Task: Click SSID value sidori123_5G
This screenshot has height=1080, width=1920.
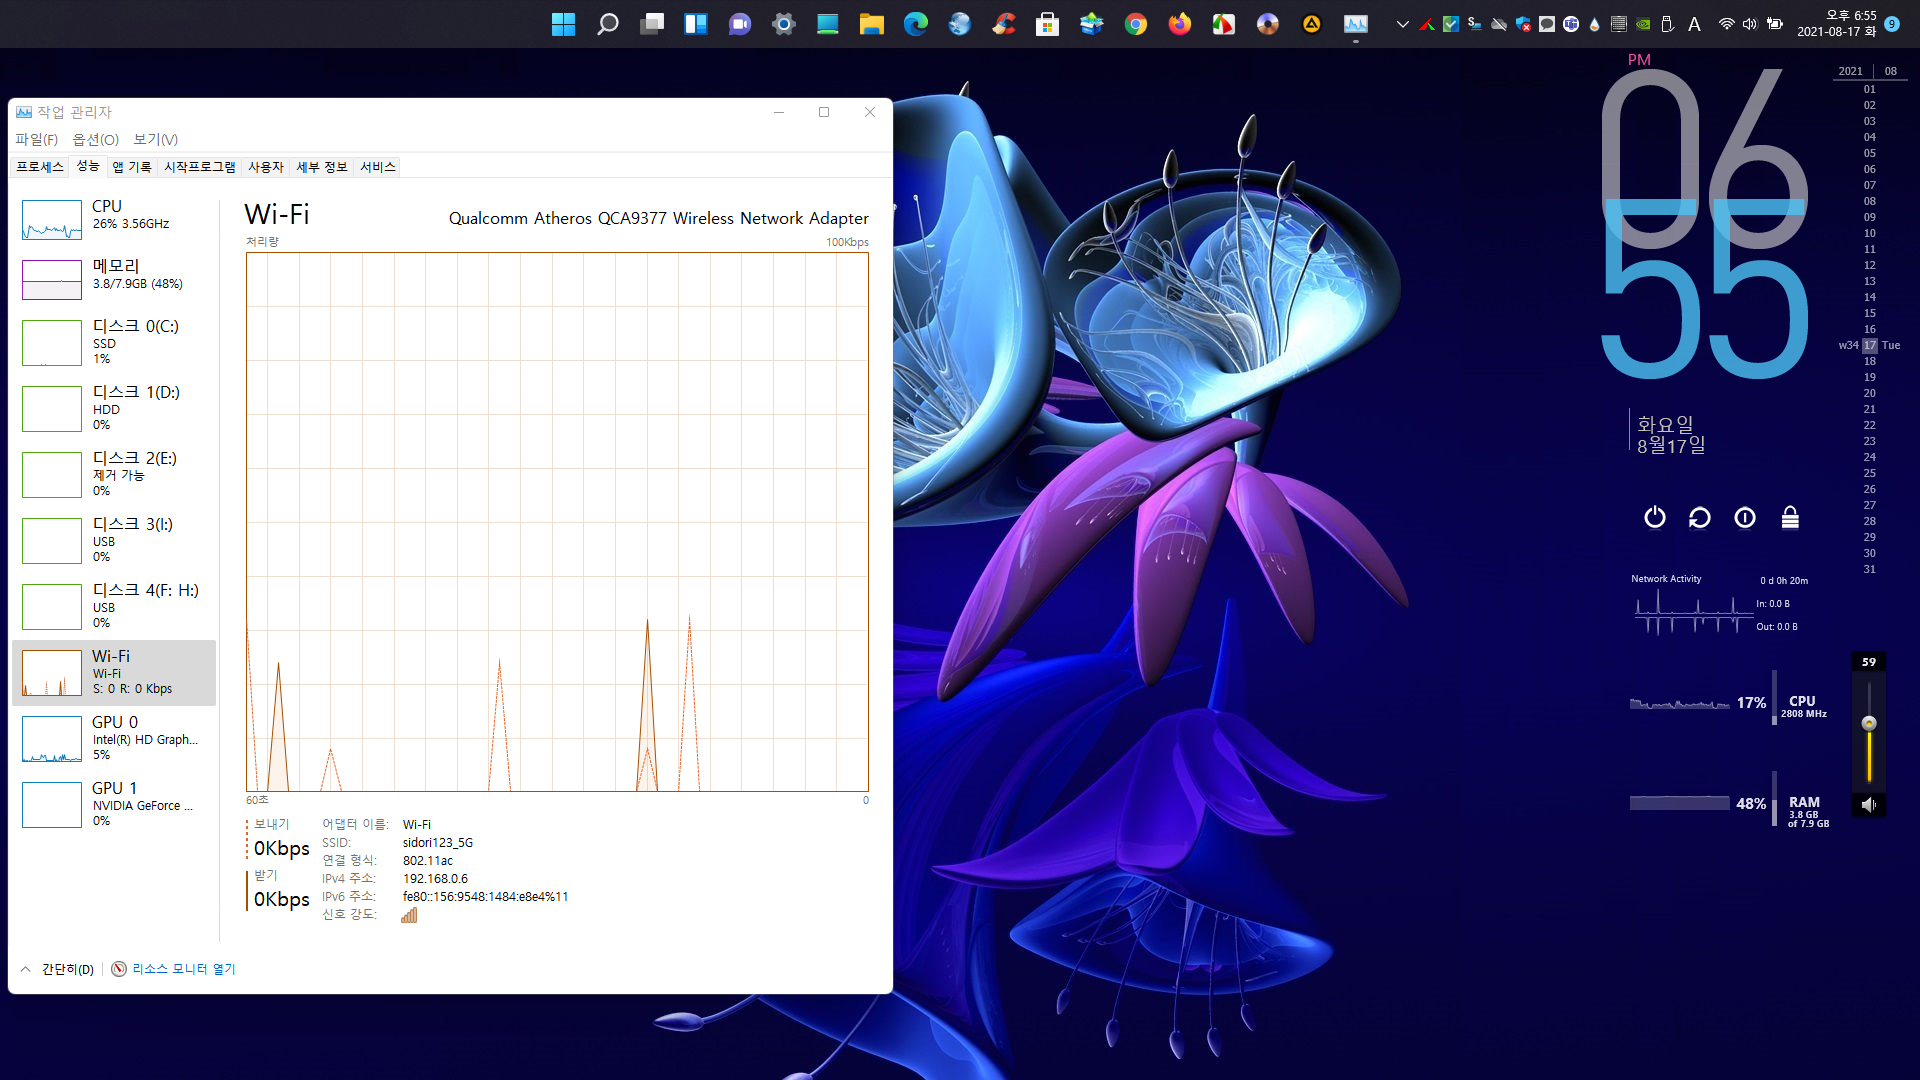Action: pos(438,843)
